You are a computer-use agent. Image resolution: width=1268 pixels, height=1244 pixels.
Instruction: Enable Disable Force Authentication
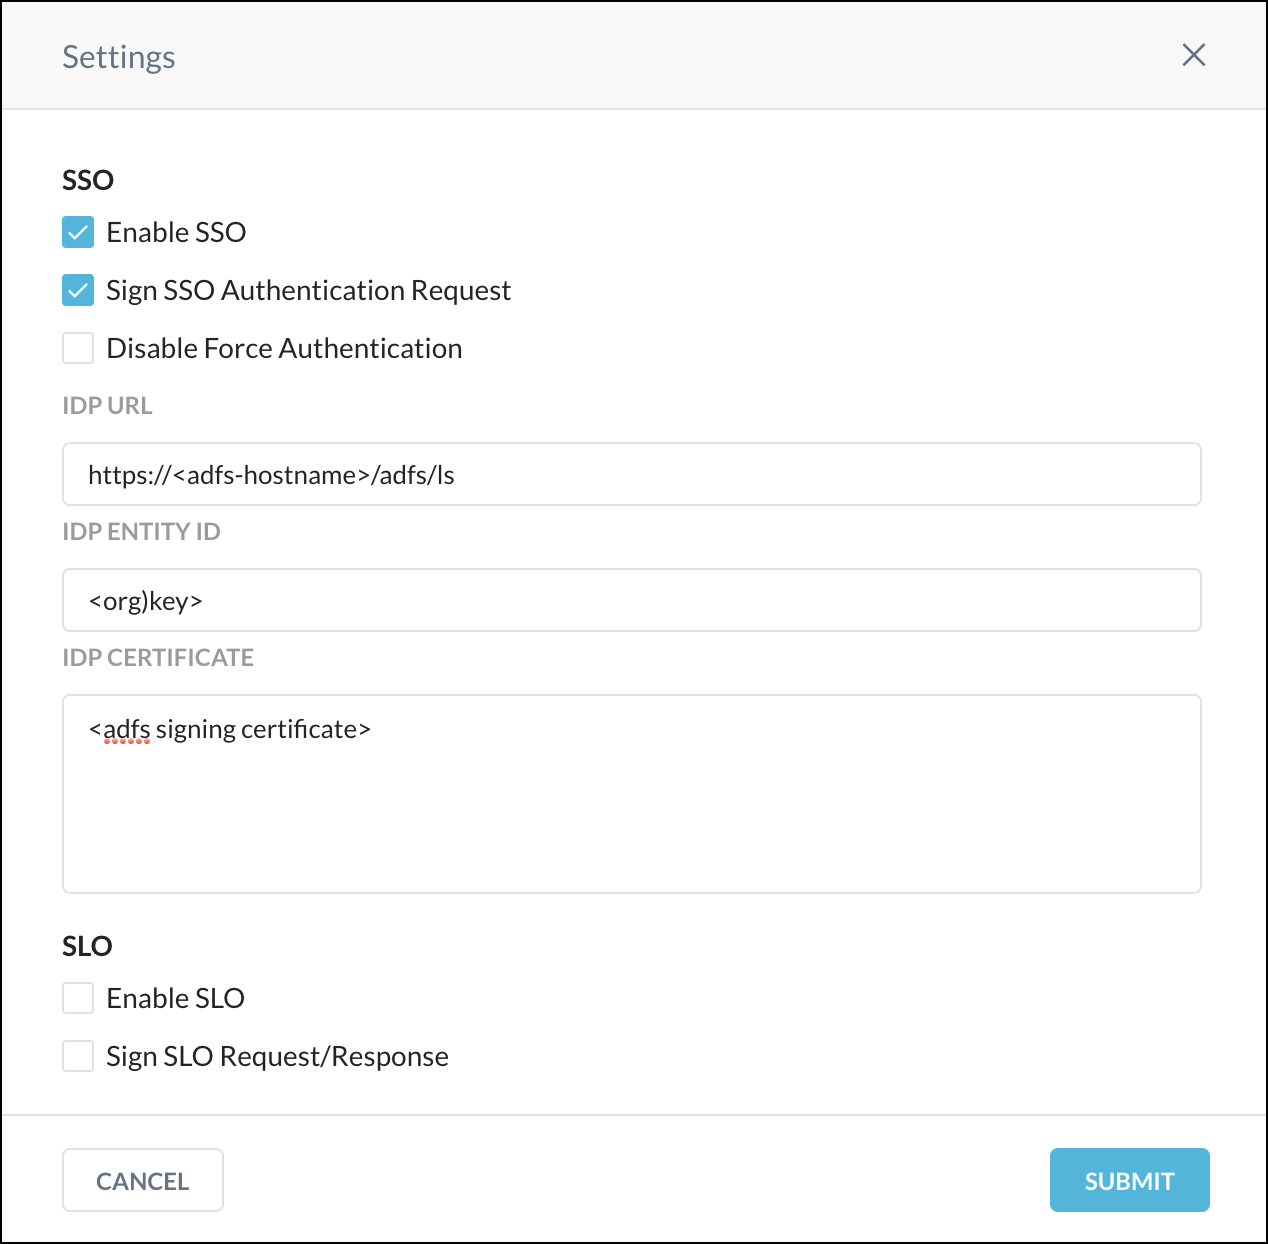tap(77, 348)
